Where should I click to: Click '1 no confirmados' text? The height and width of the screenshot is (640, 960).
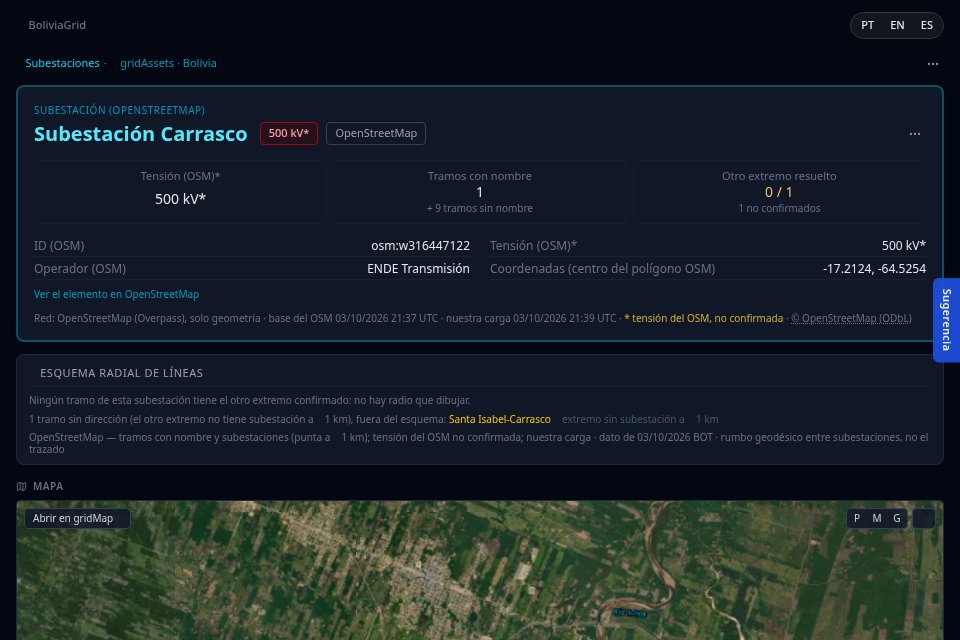(x=779, y=208)
